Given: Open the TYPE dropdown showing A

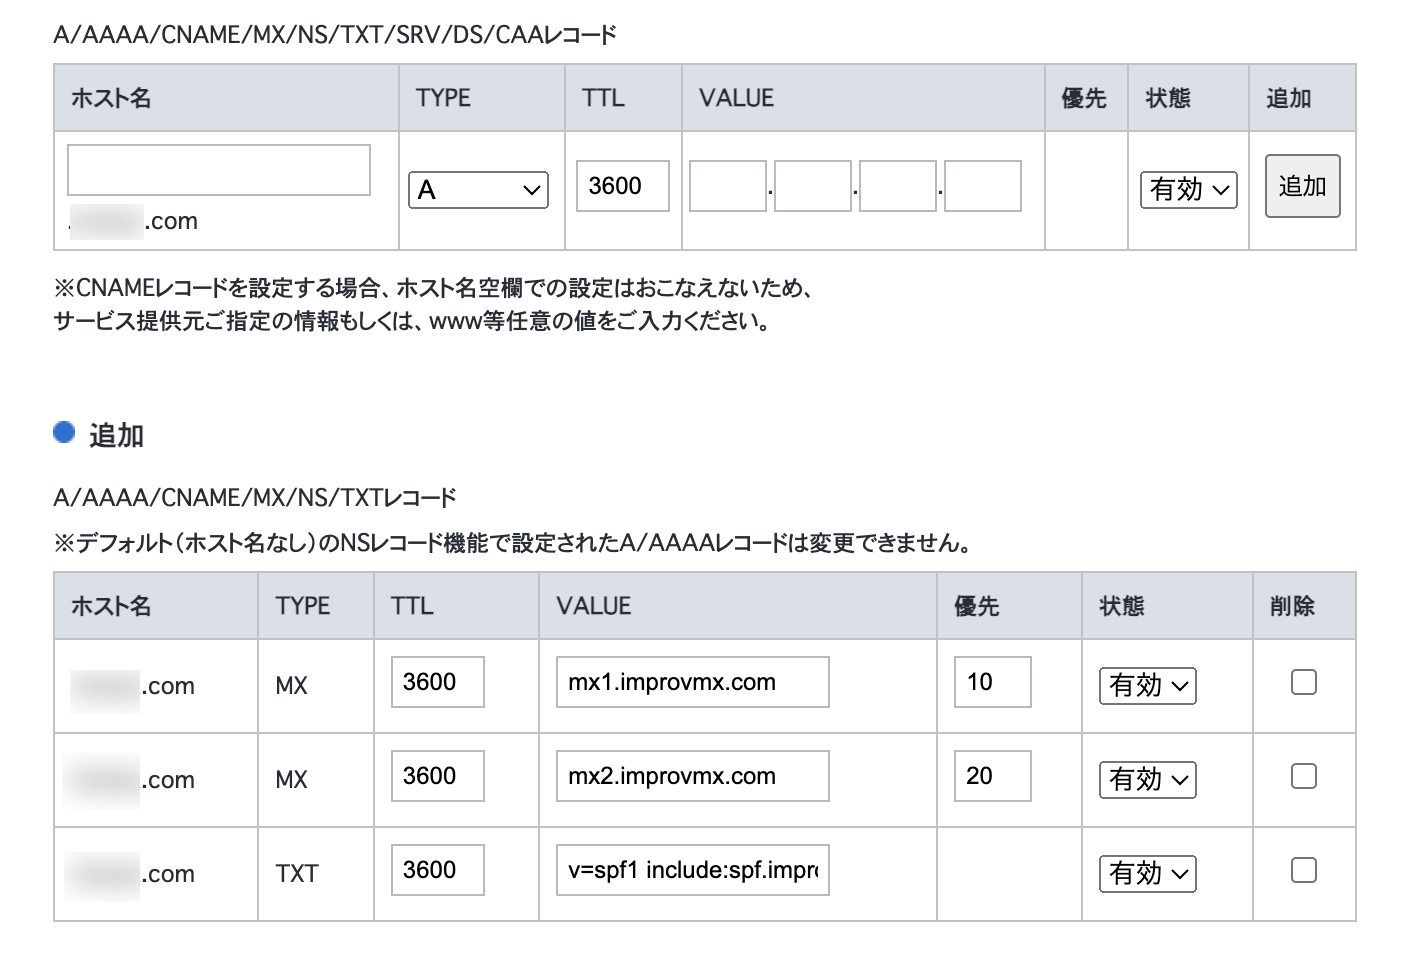Looking at the screenshot, I should [478, 190].
